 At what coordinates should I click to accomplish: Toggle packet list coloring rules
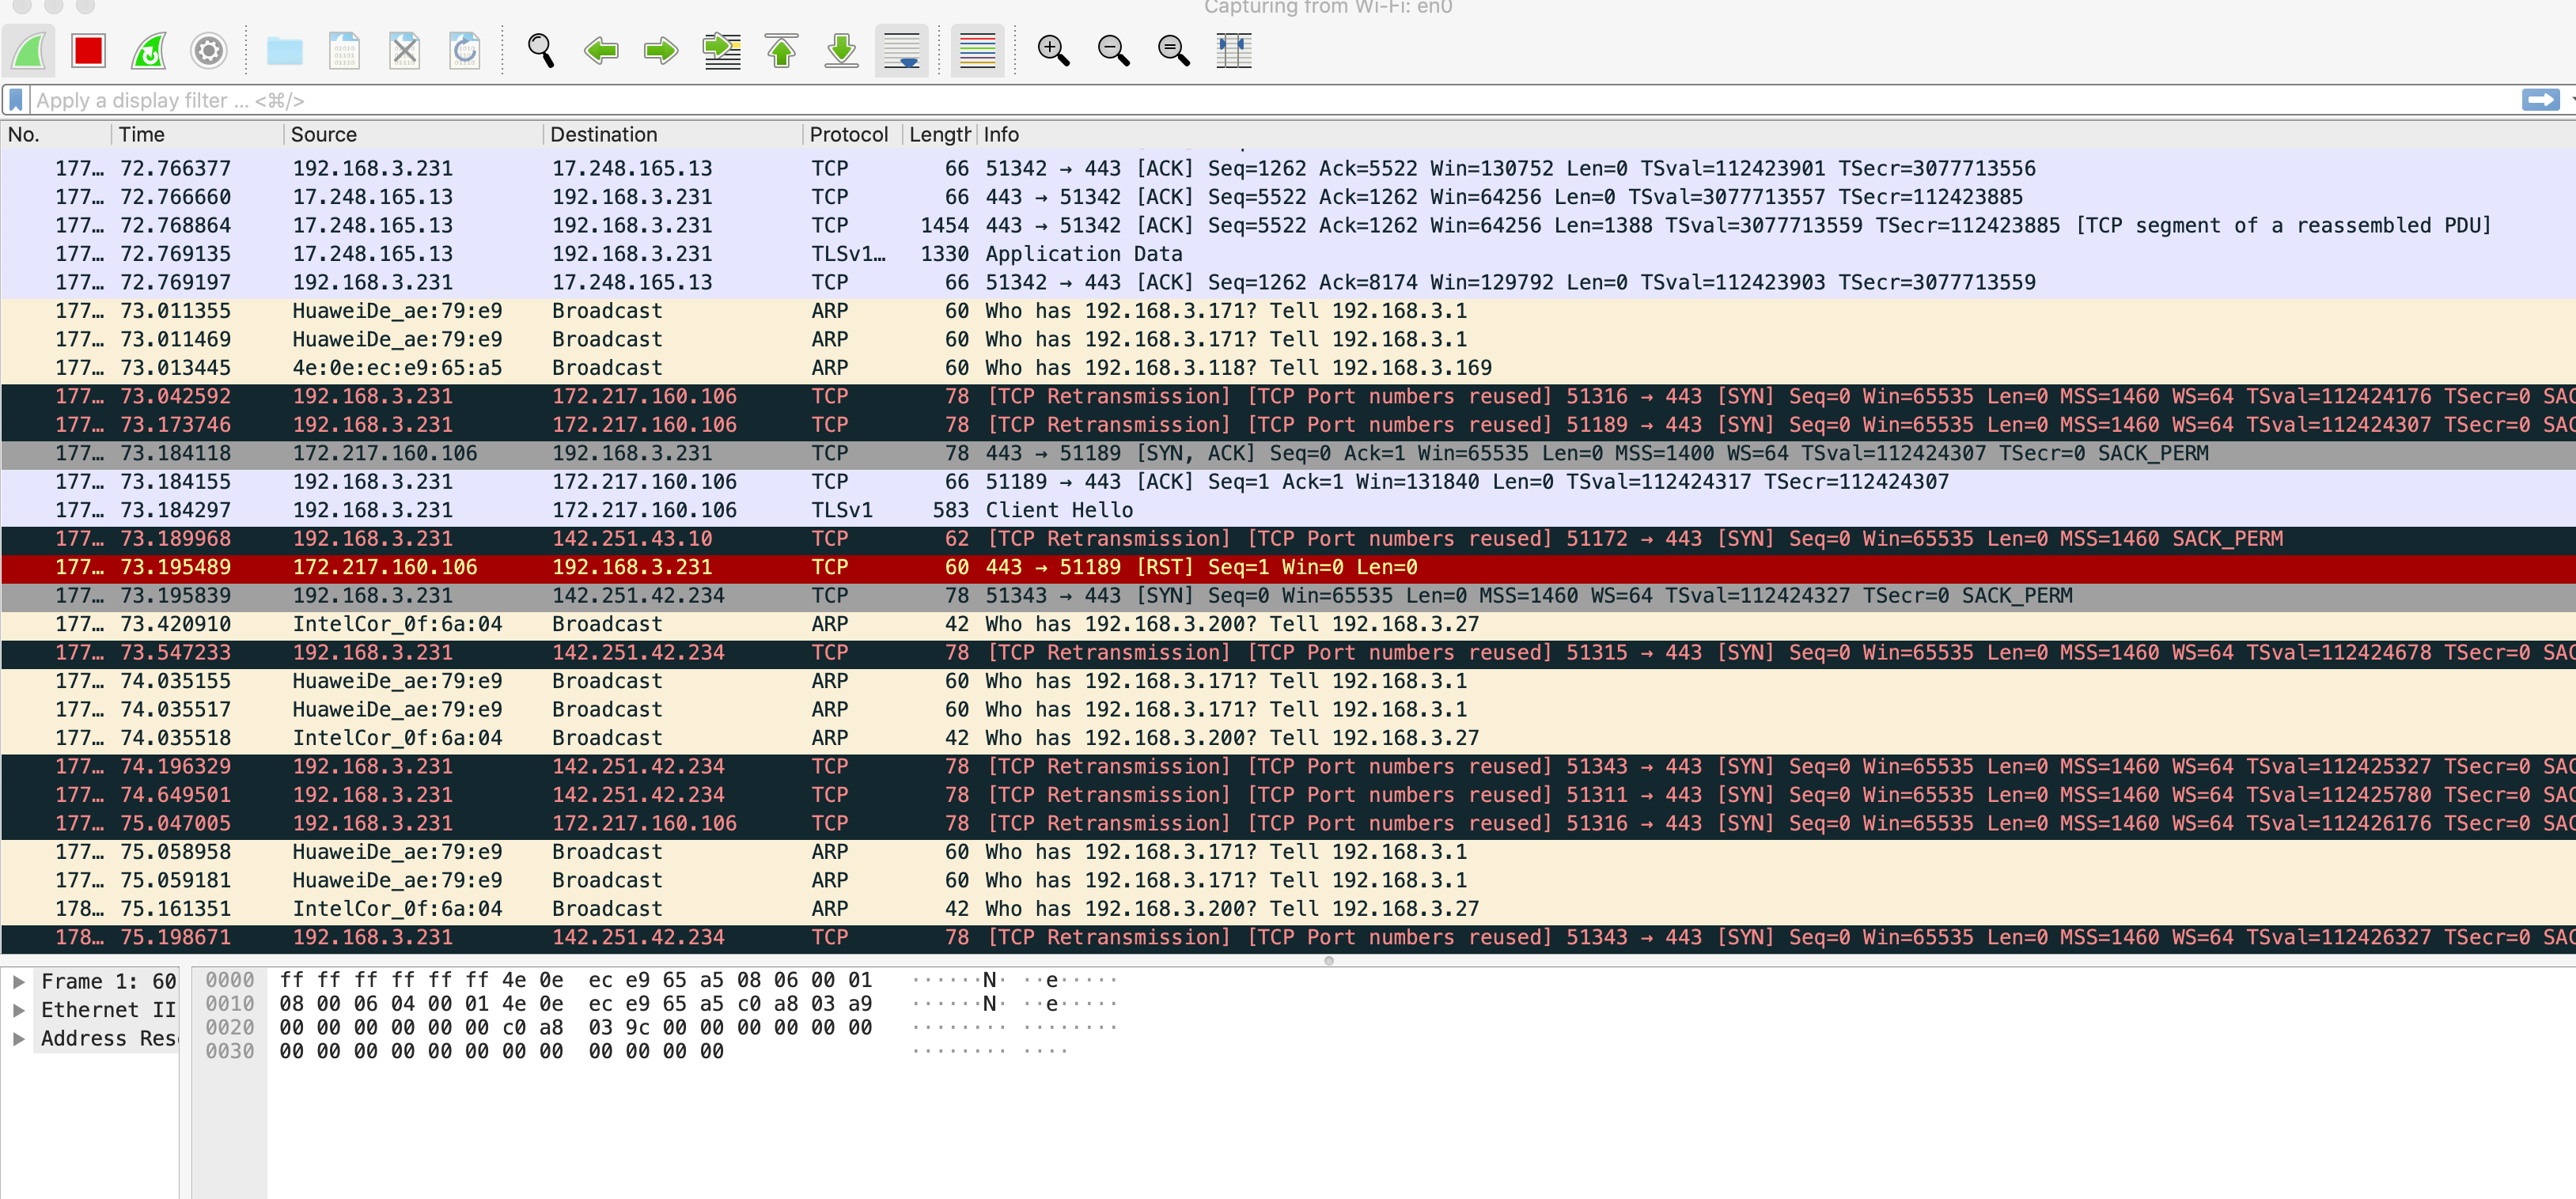[977, 50]
